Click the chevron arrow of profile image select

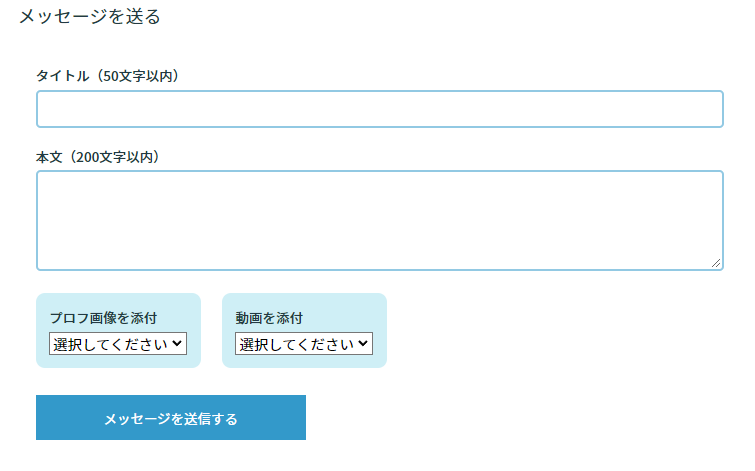[178, 344]
